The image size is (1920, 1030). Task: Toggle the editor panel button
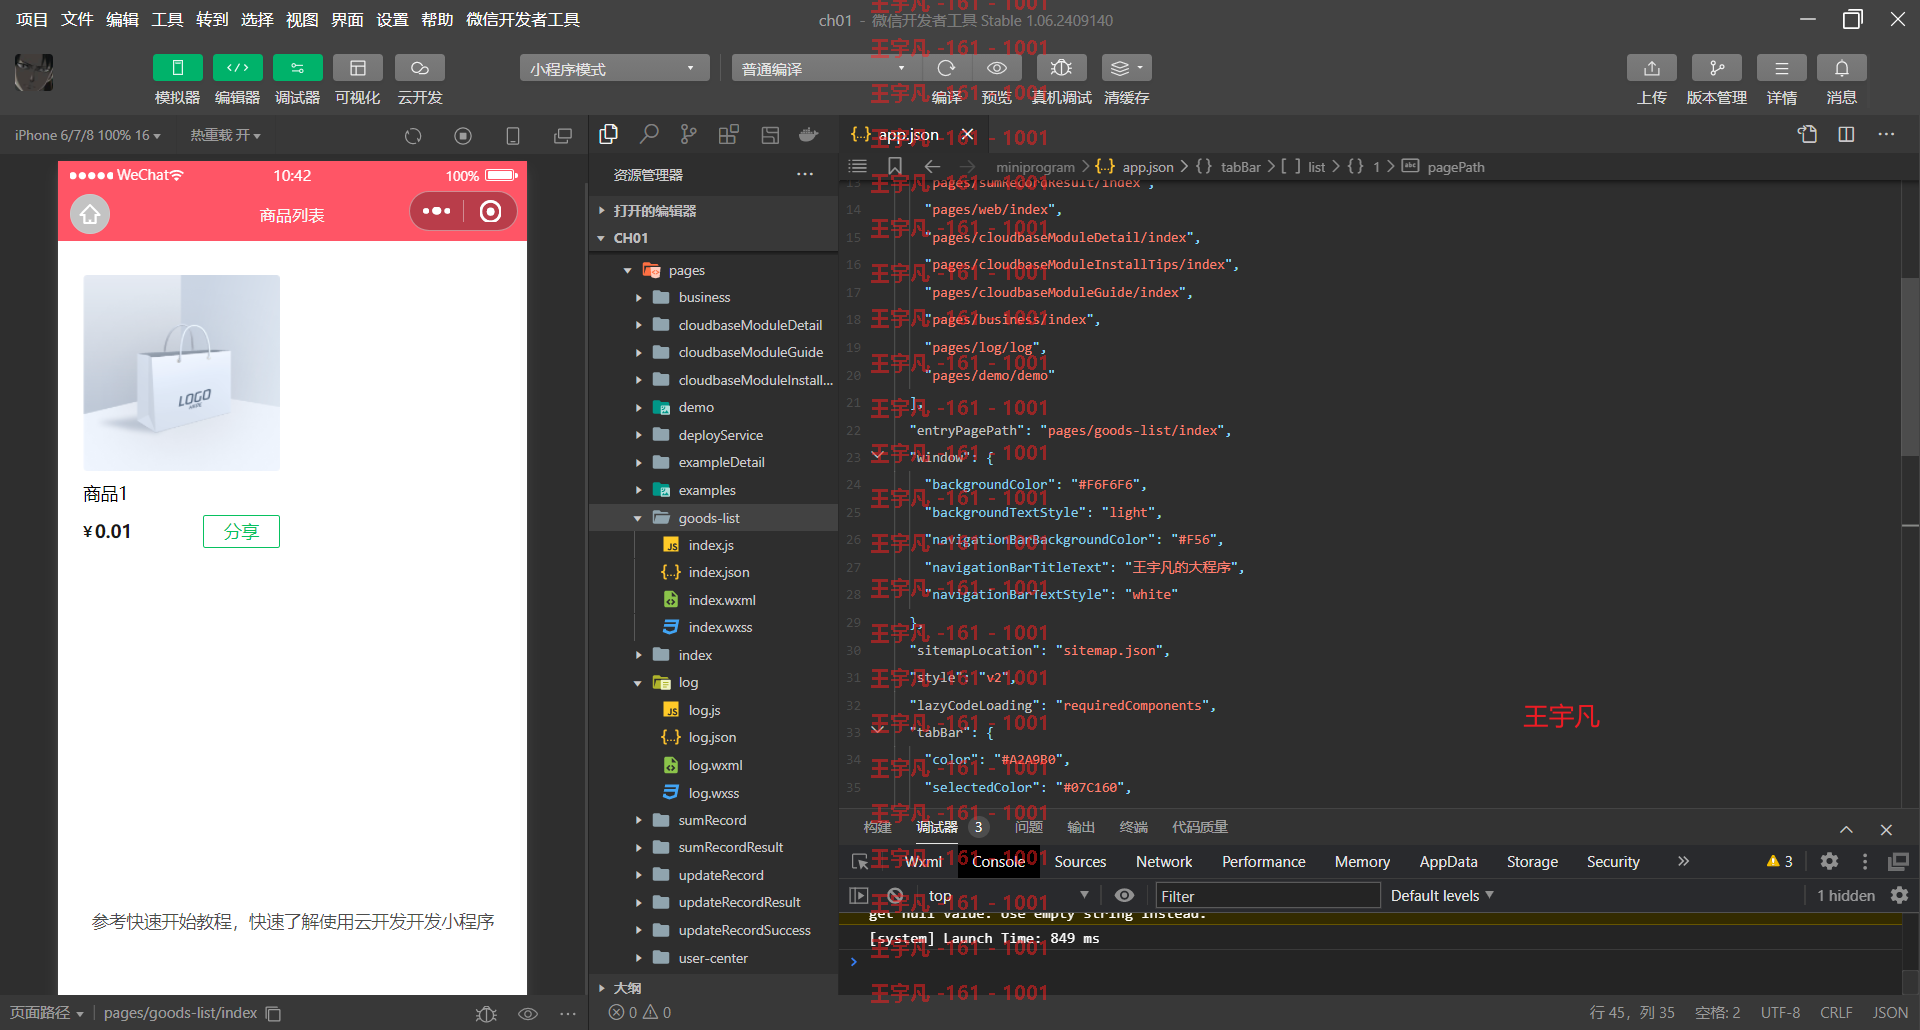coord(237,68)
